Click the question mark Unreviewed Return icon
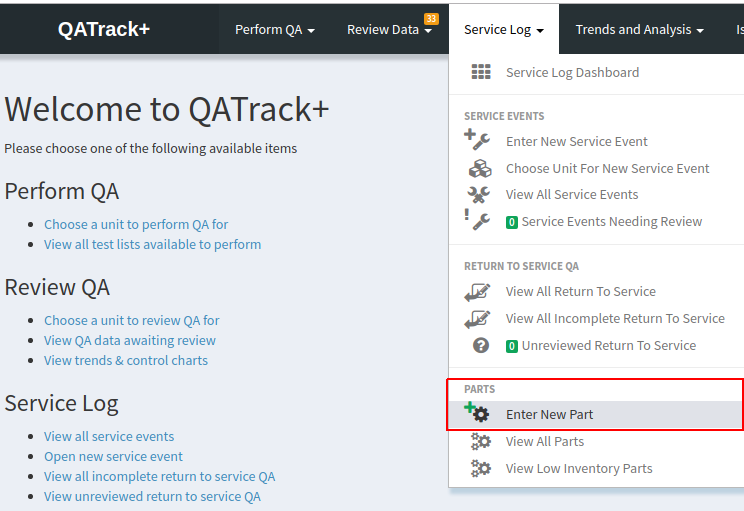The height and width of the screenshot is (511, 744). click(481, 345)
